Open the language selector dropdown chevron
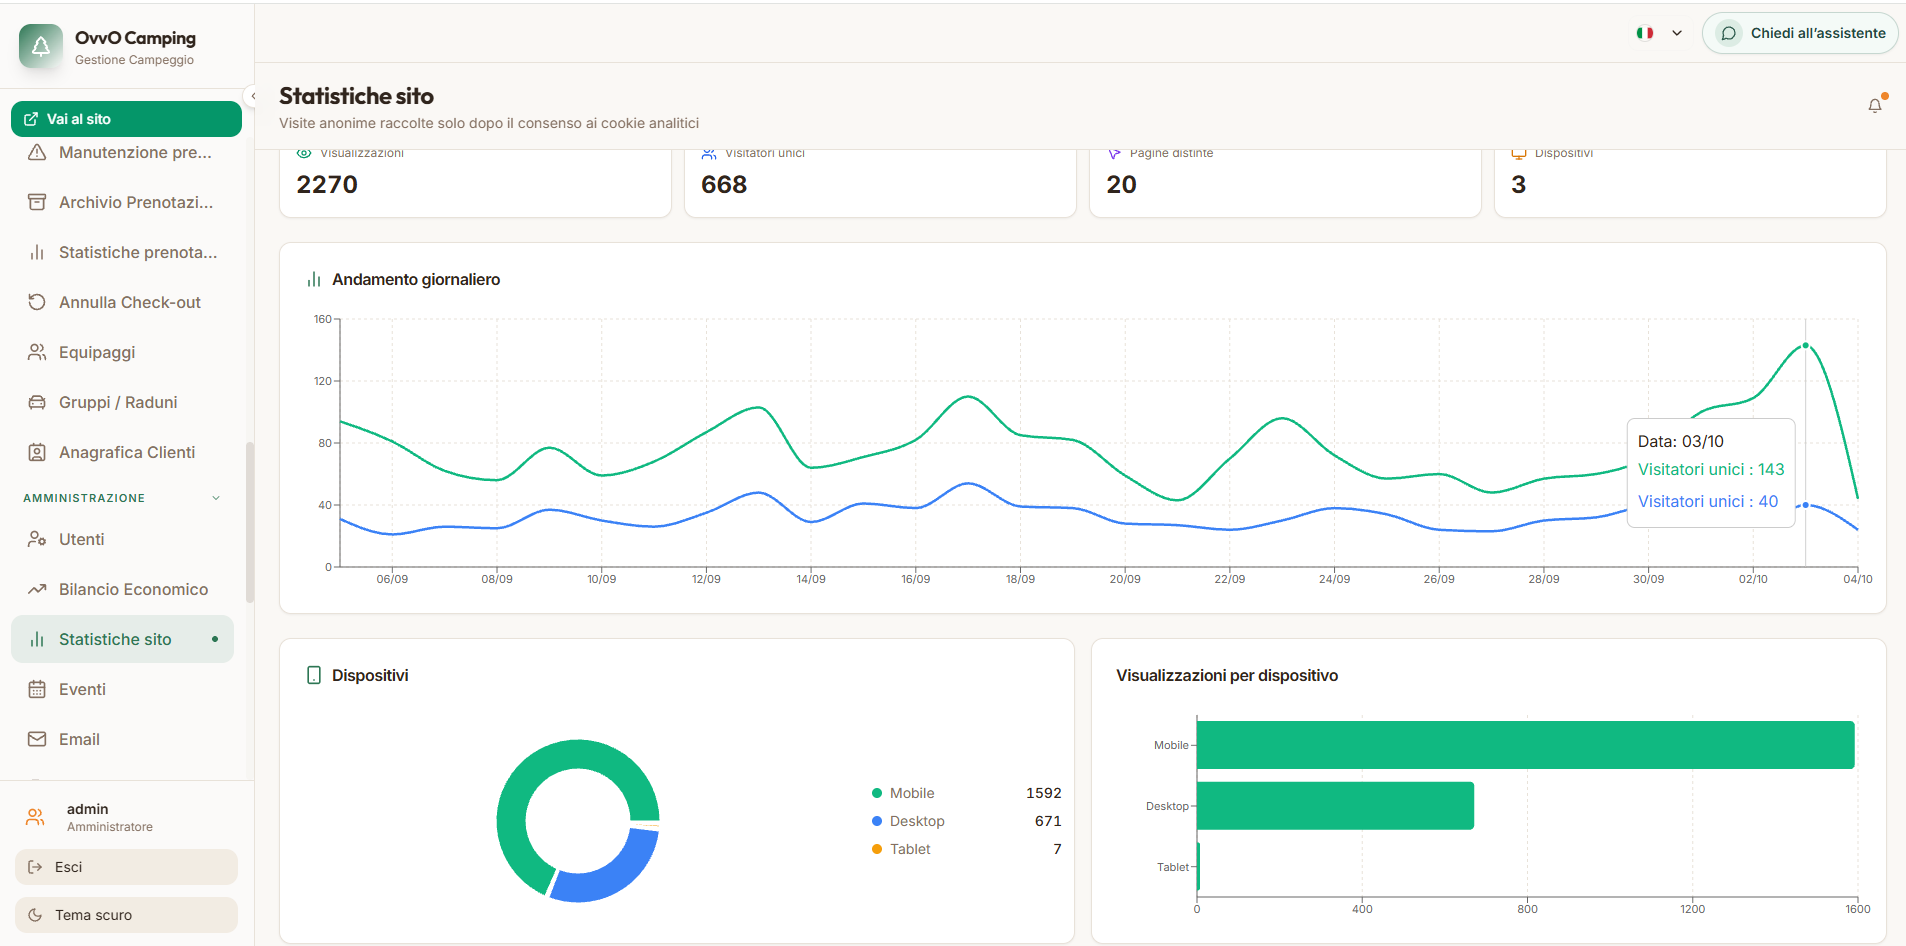The height and width of the screenshot is (946, 1906). (x=1677, y=33)
